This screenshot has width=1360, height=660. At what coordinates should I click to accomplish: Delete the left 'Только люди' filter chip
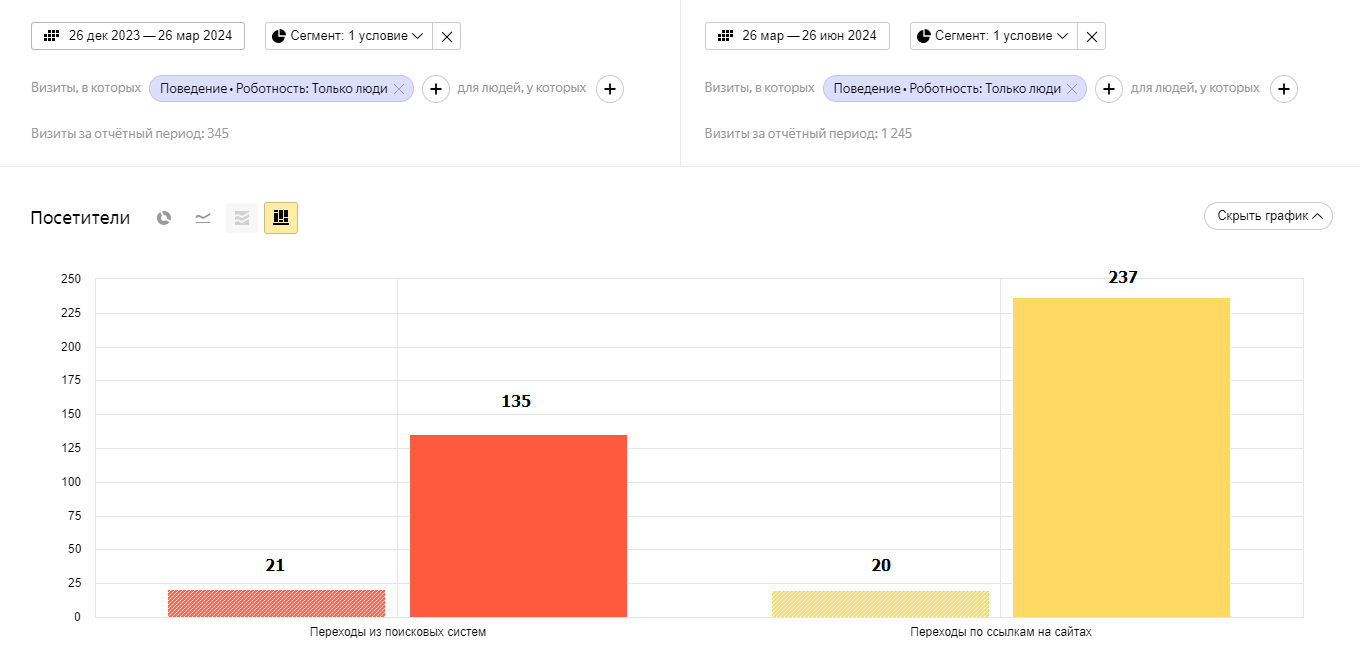coord(399,89)
